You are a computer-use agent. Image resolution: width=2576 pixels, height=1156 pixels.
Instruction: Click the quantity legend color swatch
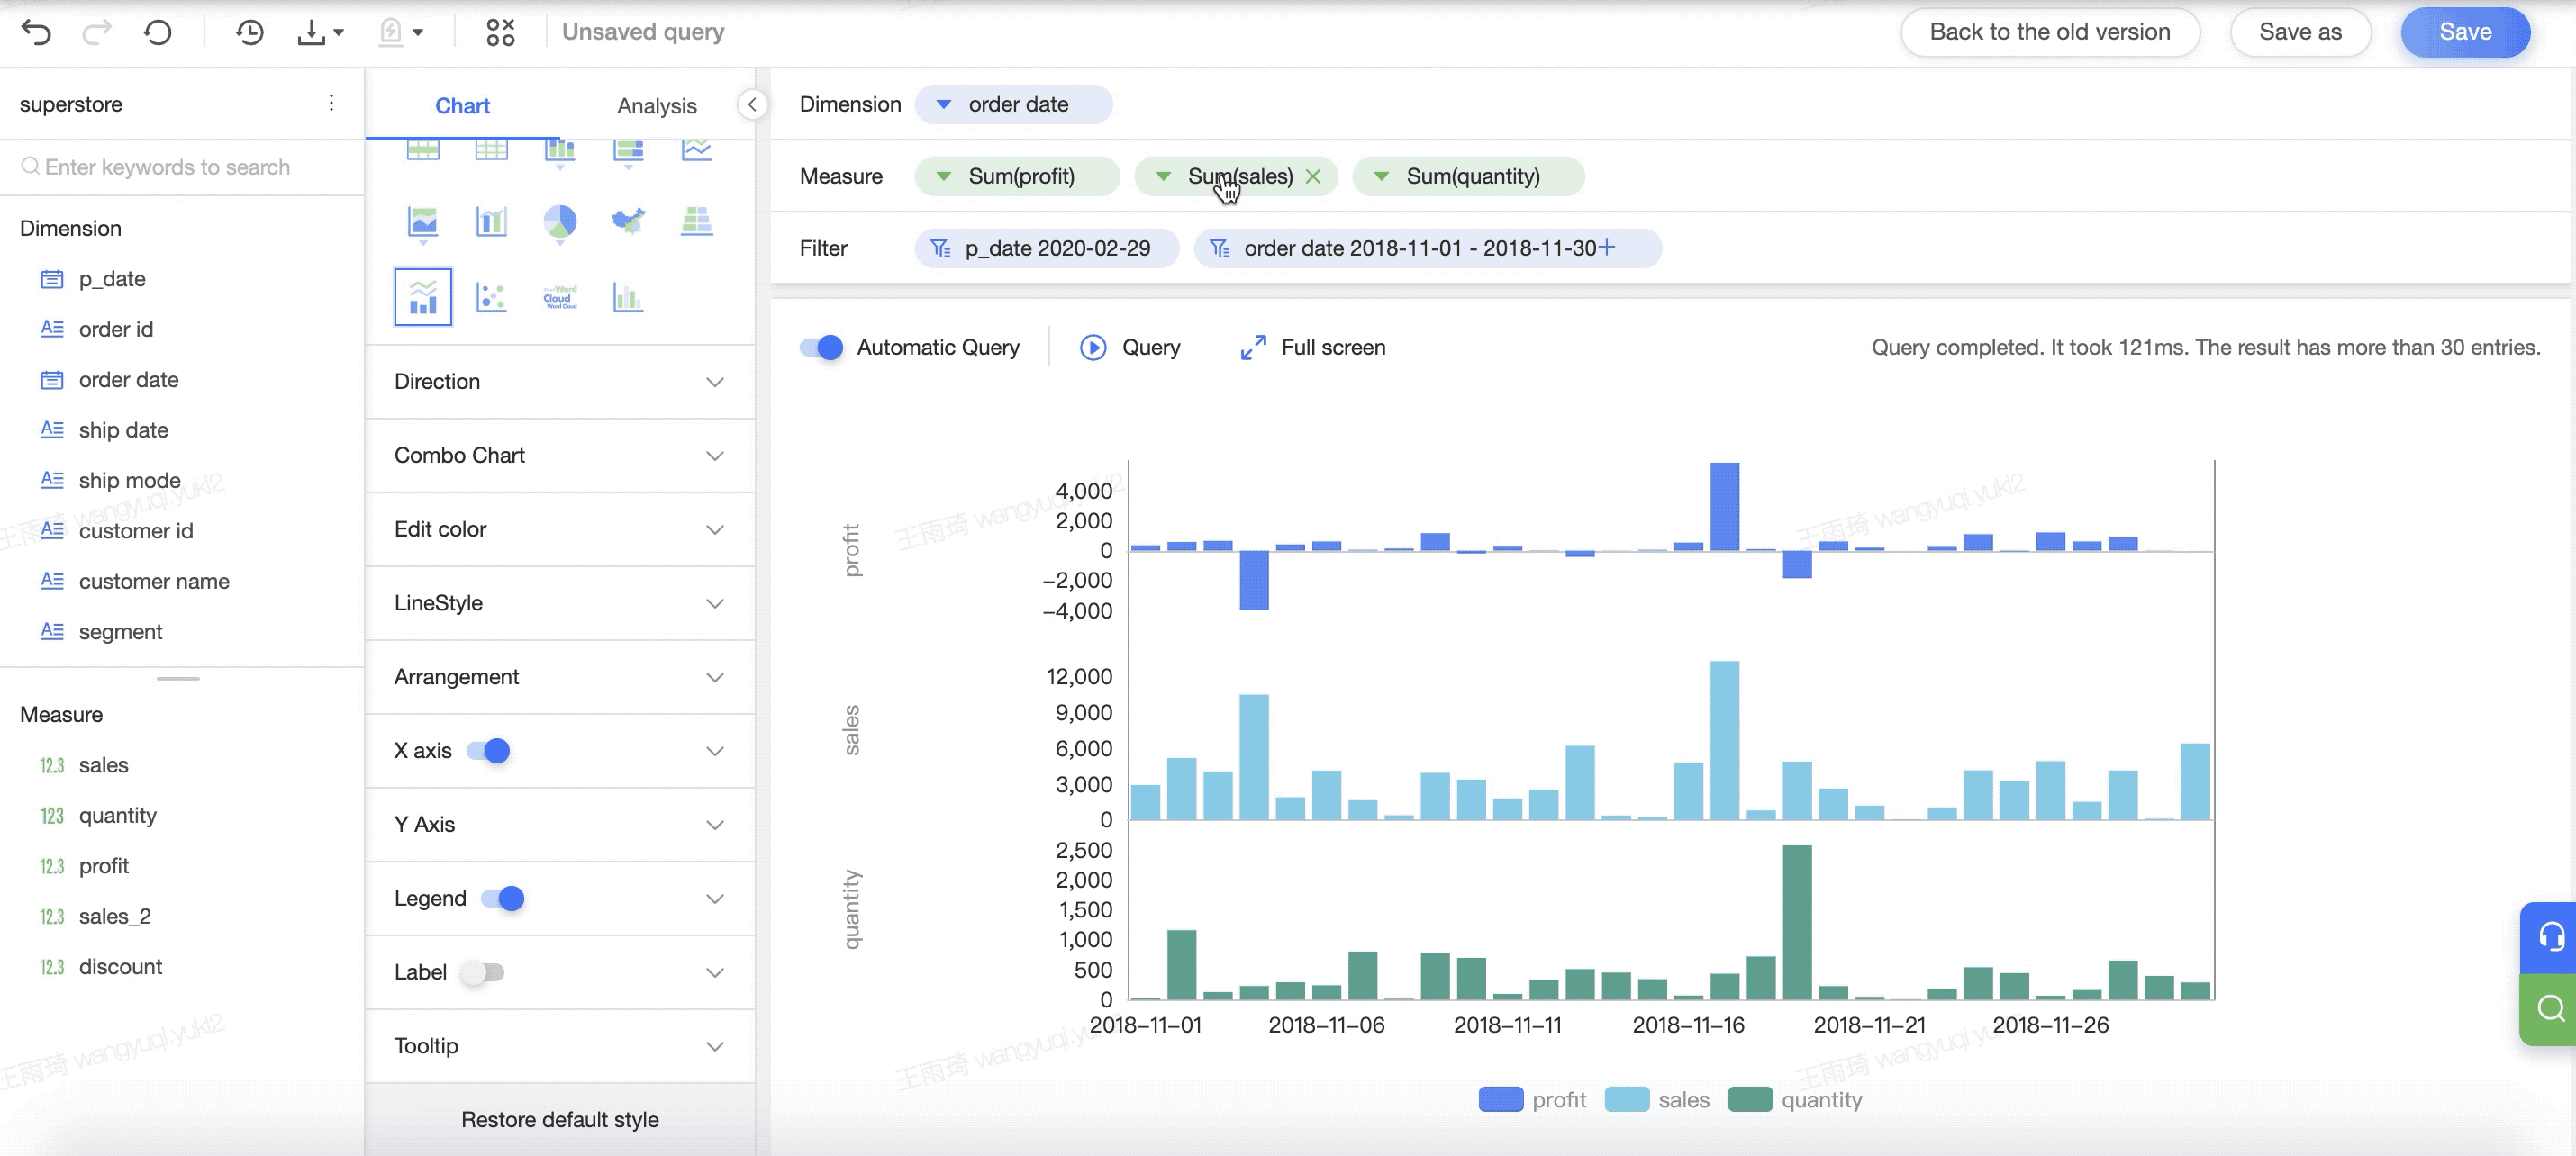(1750, 1099)
